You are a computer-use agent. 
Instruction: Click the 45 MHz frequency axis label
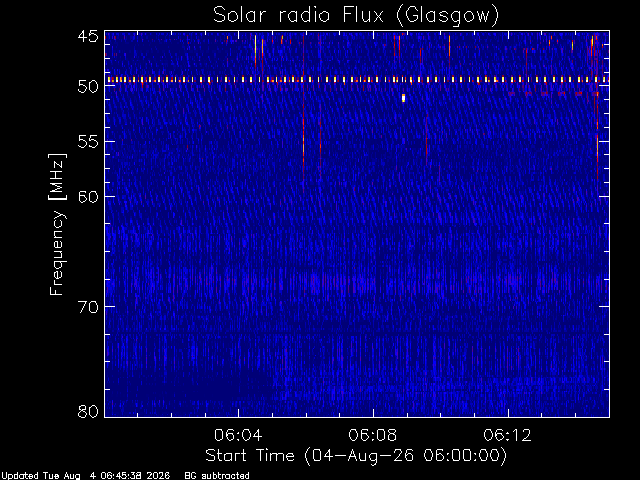(88, 36)
